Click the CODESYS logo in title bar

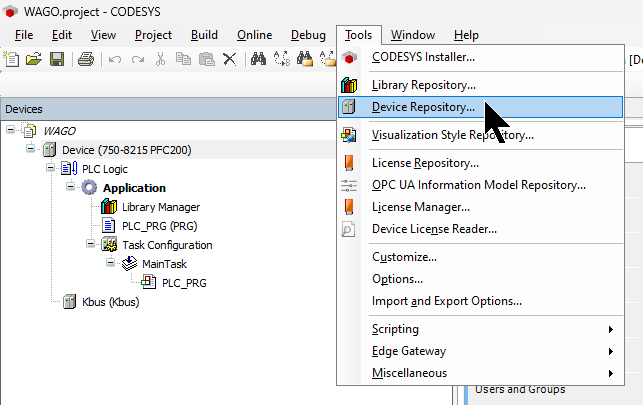click(x=10, y=11)
